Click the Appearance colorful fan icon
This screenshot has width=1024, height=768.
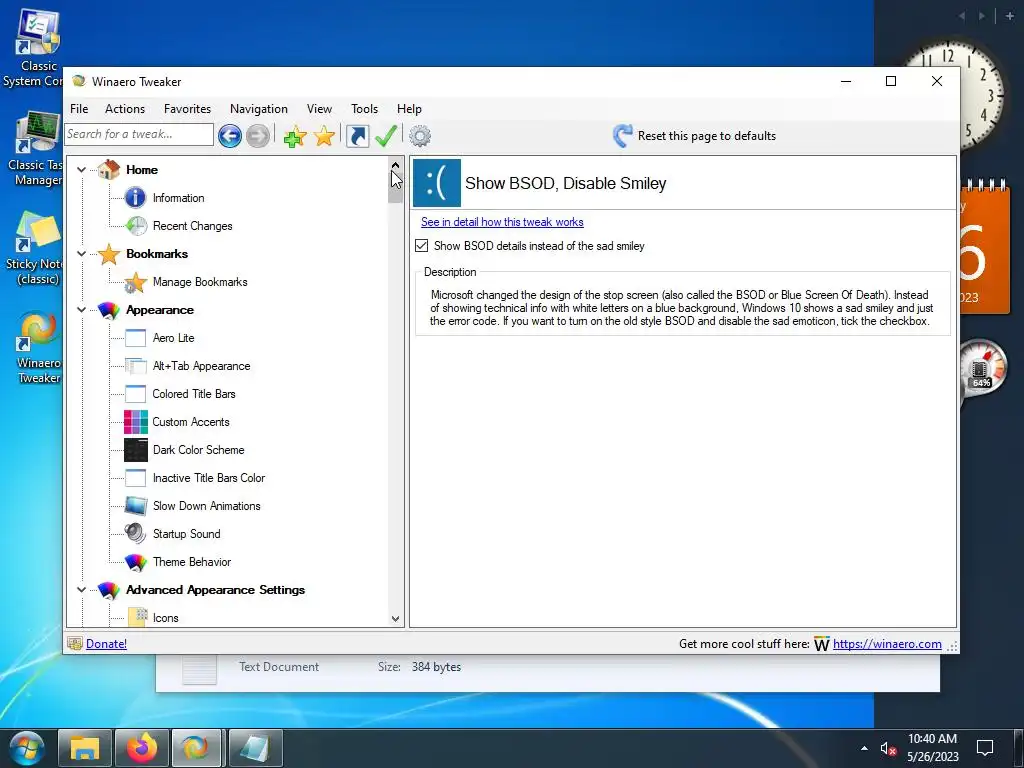pyautogui.click(x=109, y=310)
